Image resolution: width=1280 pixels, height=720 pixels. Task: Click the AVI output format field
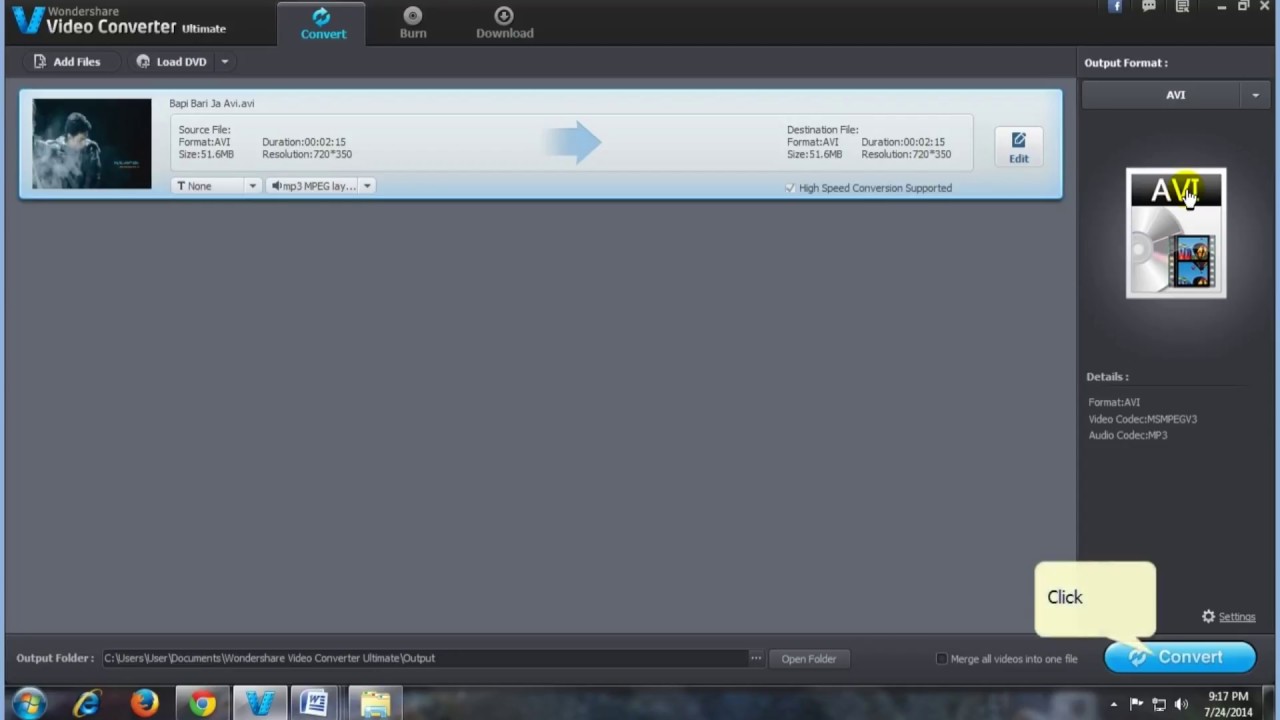click(x=1163, y=95)
